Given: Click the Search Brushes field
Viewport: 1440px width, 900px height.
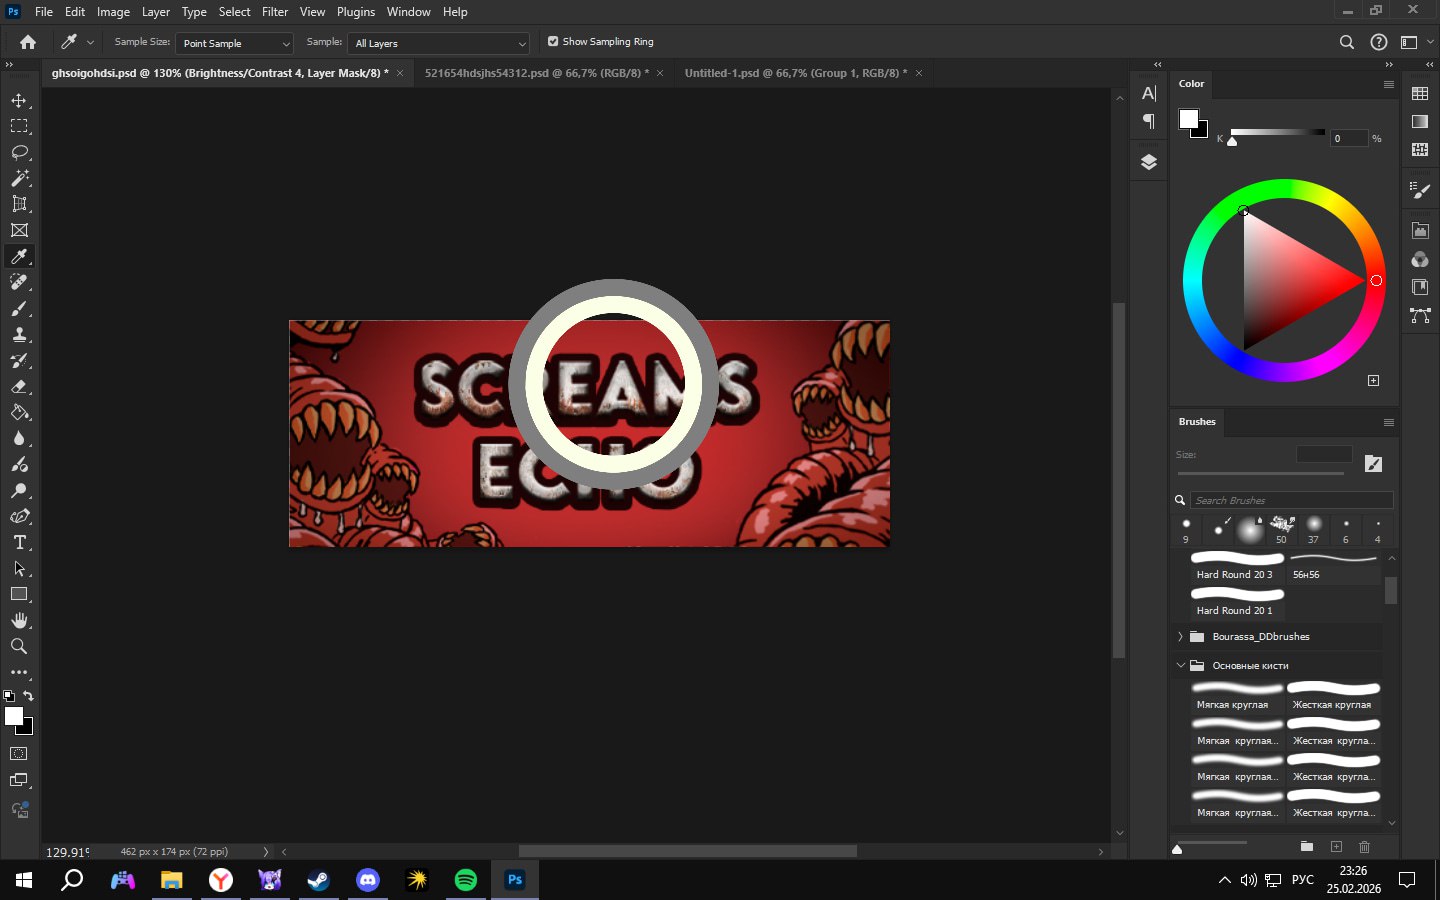Looking at the screenshot, I should tap(1290, 500).
